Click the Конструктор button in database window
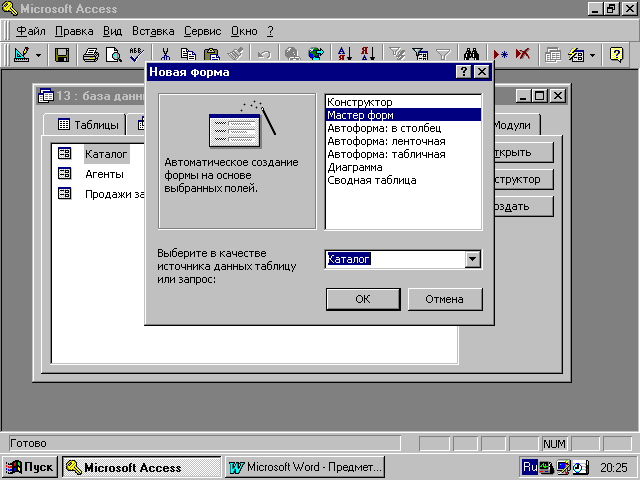This screenshot has width=640, height=480. coord(524,180)
